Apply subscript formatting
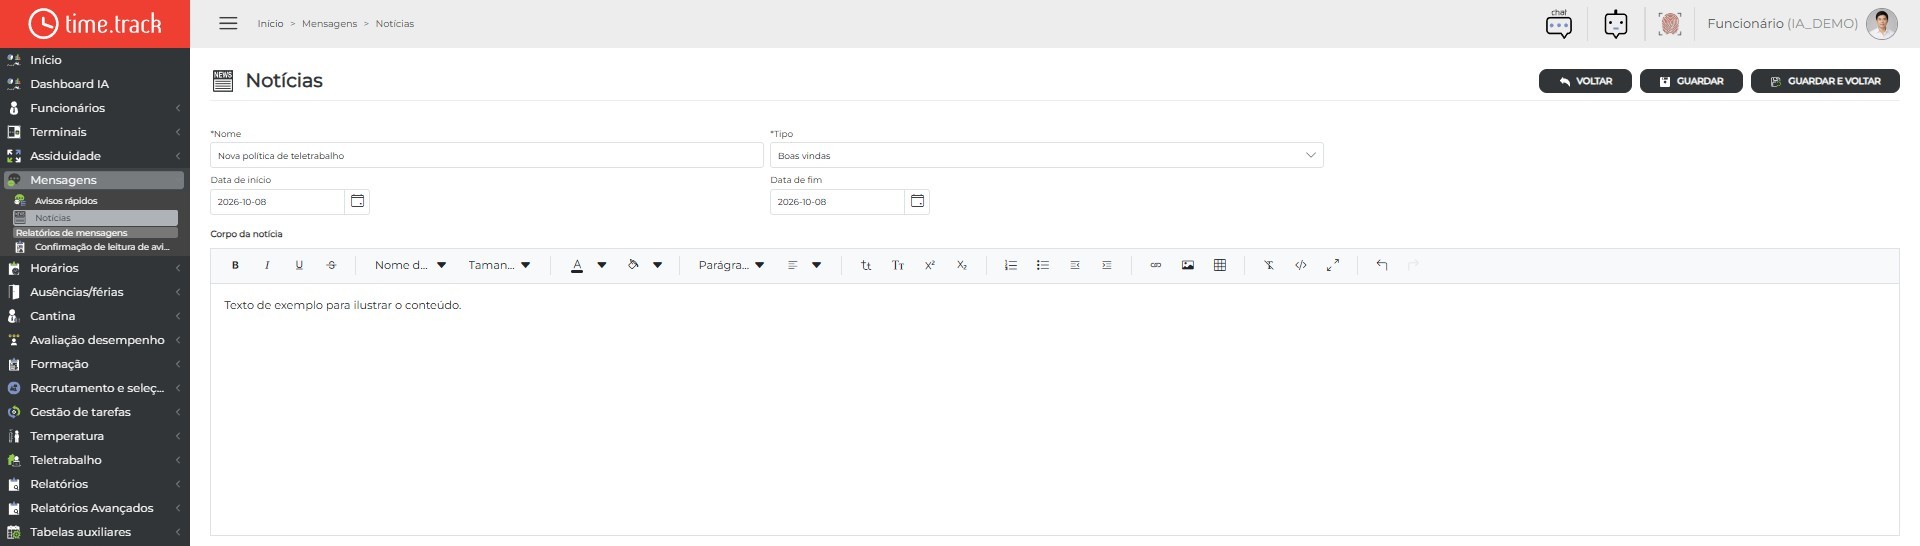Screen dimensions: 1920x546 [x=962, y=265]
